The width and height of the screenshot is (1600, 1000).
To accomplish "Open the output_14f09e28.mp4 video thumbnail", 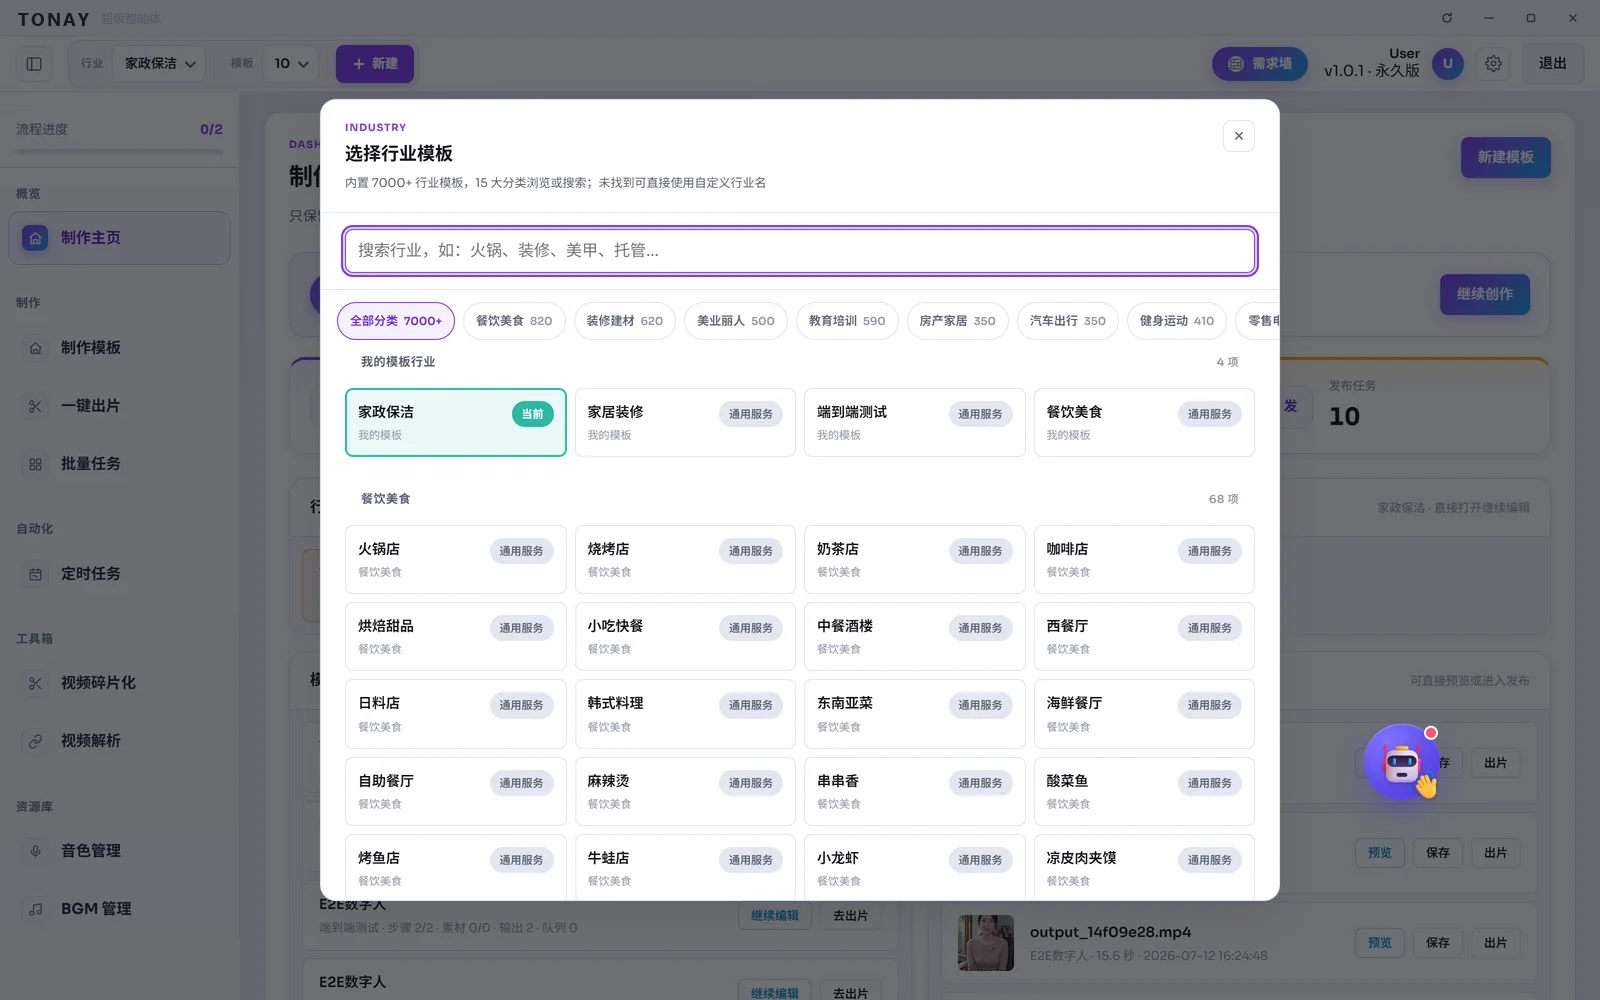I will click(986, 943).
